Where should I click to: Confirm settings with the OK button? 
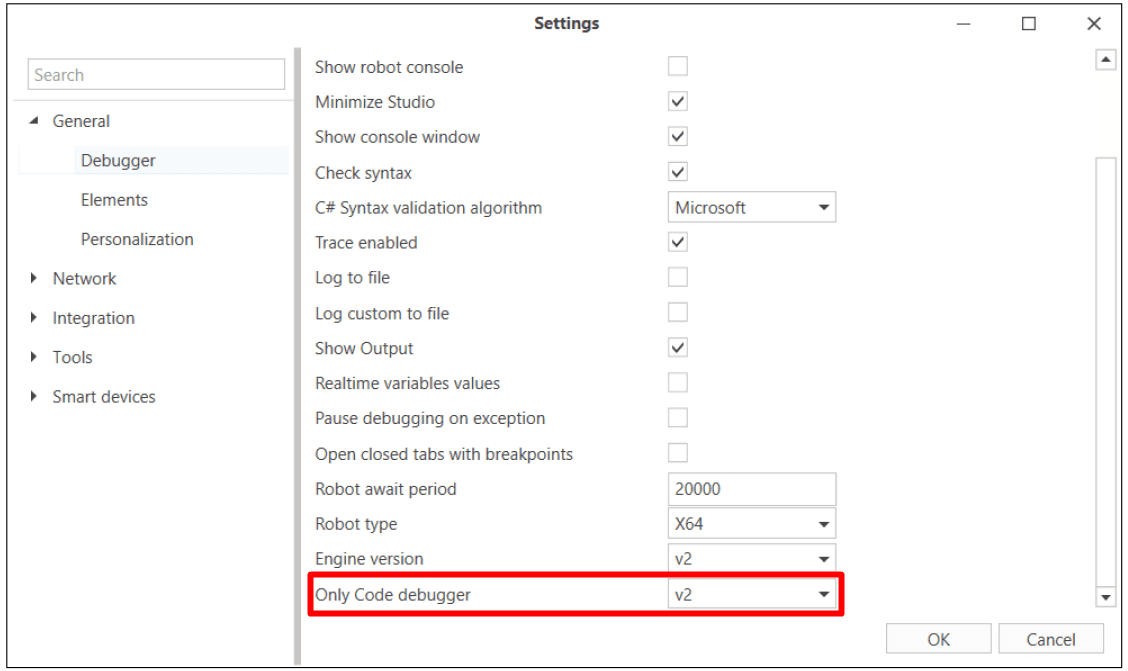[x=938, y=640]
